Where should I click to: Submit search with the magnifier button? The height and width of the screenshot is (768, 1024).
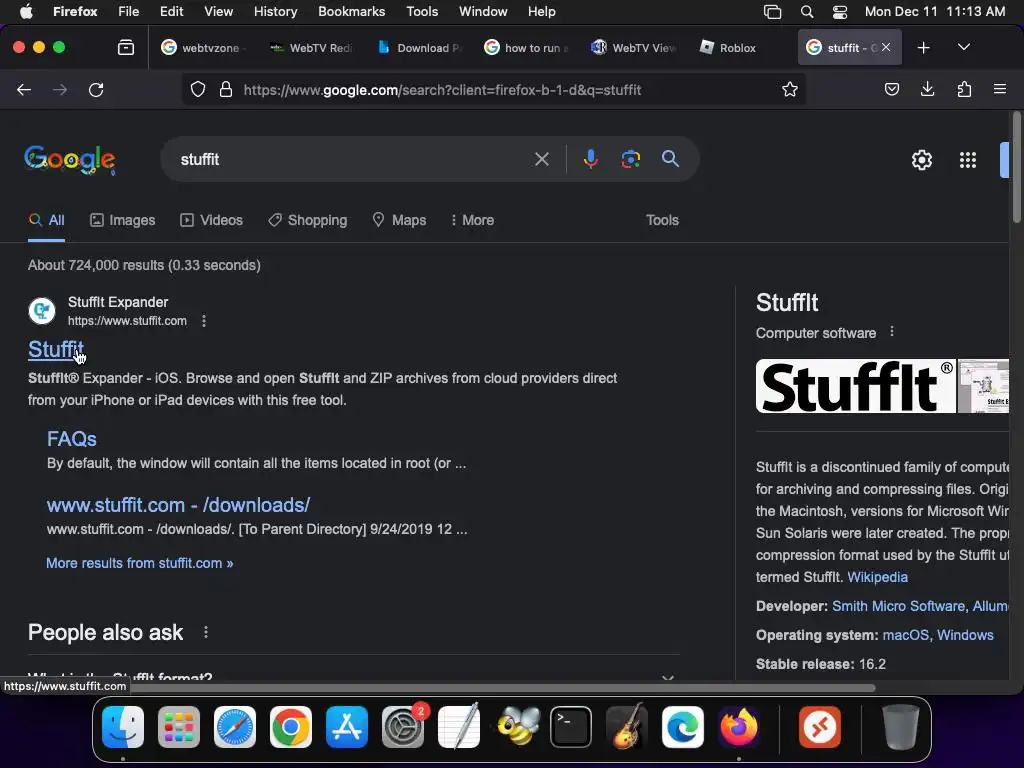pyautogui.click(x=670, y=159)
